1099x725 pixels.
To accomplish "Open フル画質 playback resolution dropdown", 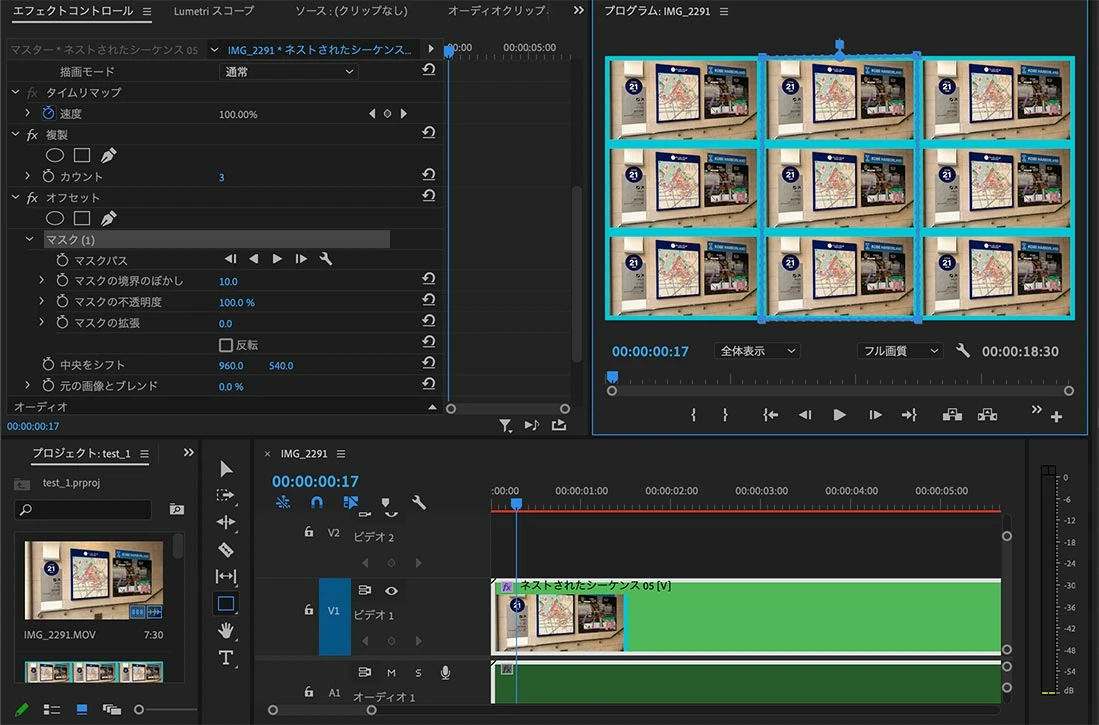I will 899,351.
